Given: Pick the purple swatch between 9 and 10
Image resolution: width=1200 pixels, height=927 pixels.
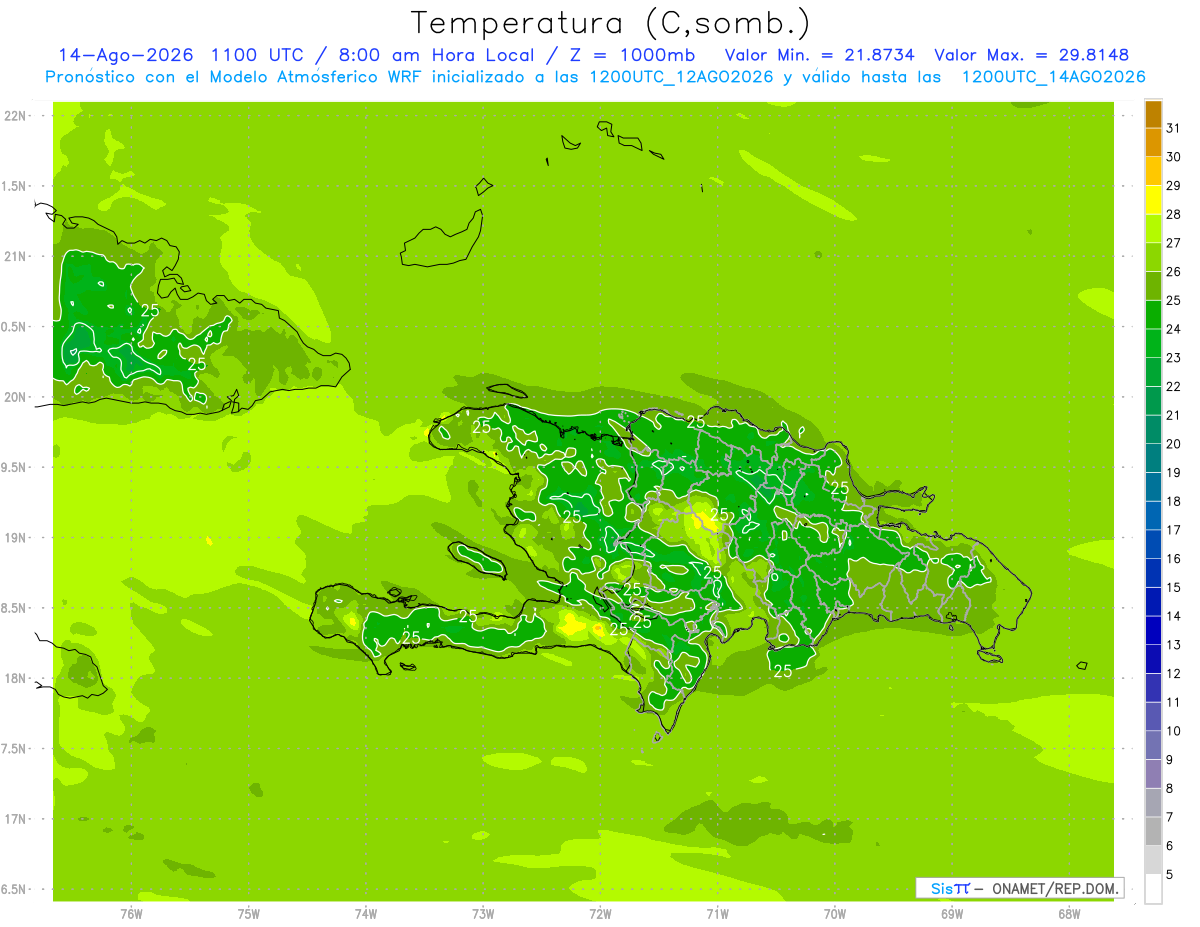Looking at the screenshot, I should tap(1153, 745).
